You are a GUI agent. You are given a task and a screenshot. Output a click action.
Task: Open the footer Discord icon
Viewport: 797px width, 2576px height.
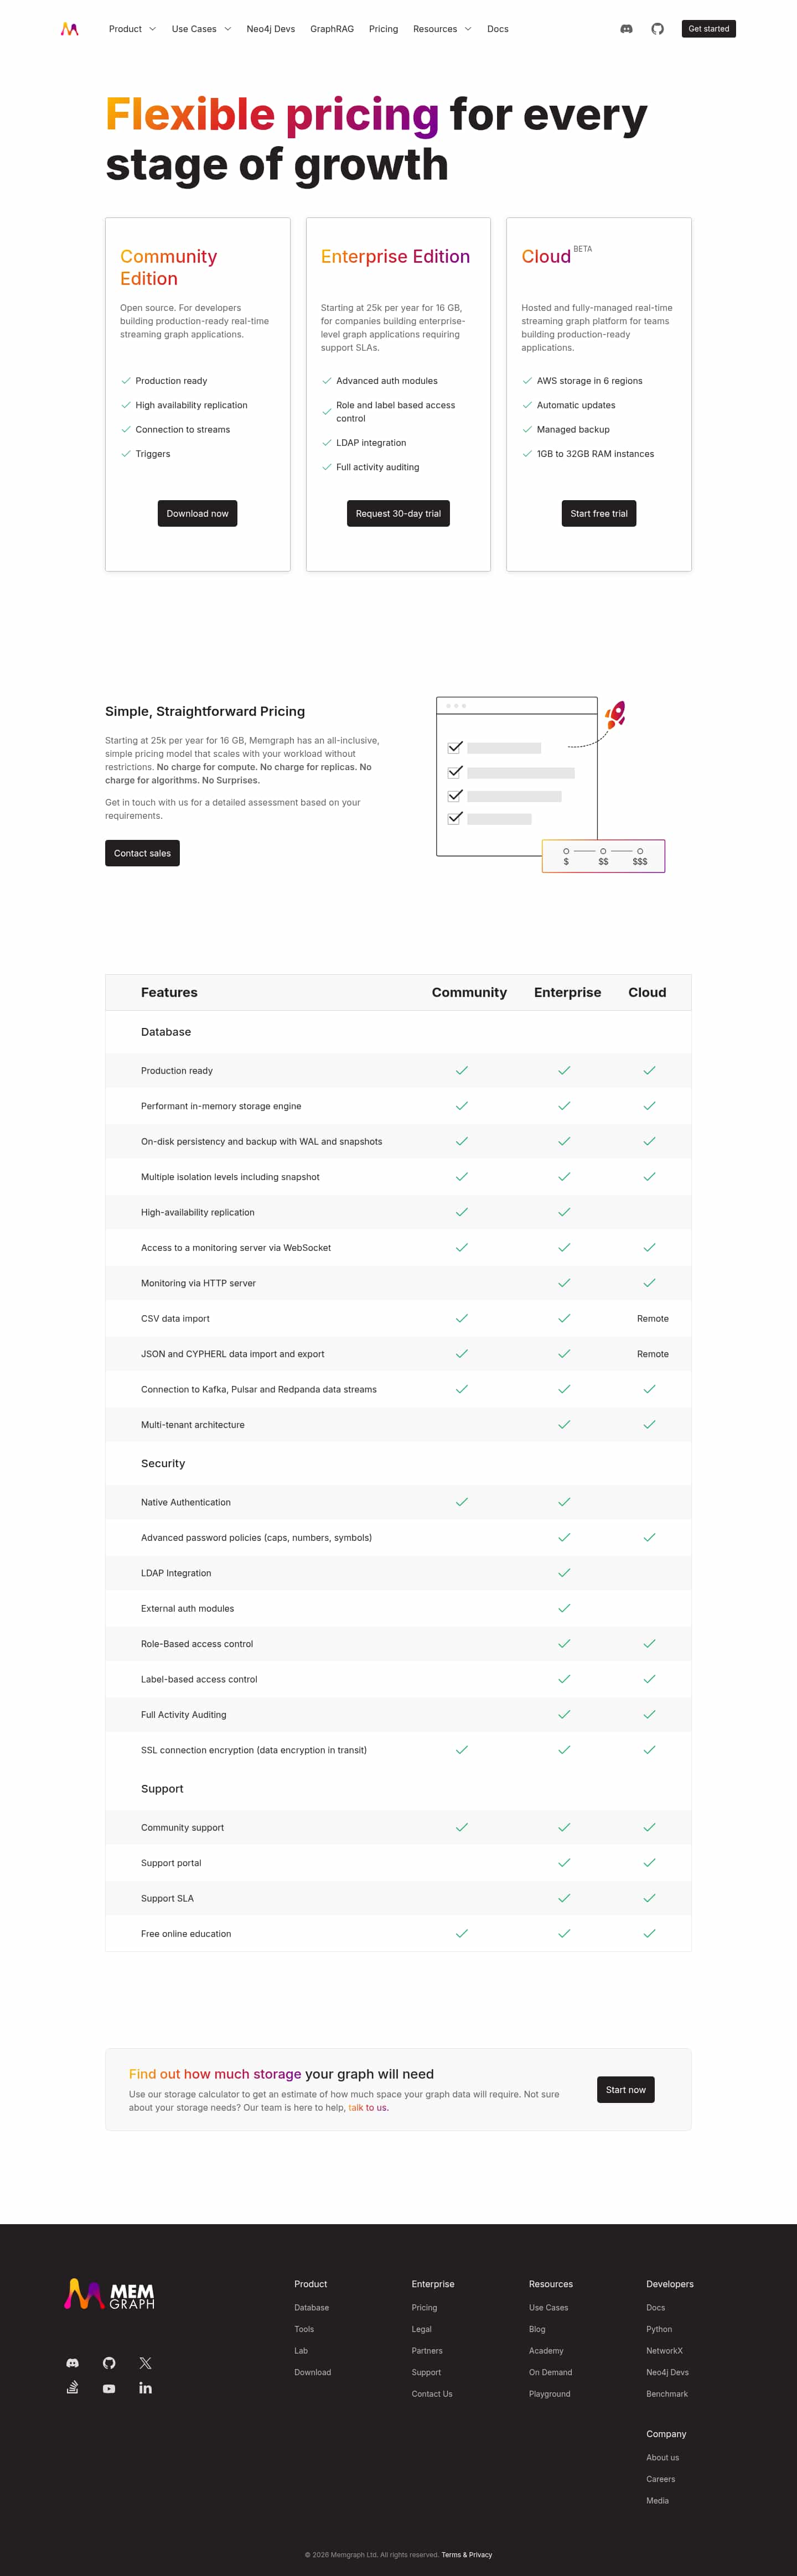point(72,2362)
